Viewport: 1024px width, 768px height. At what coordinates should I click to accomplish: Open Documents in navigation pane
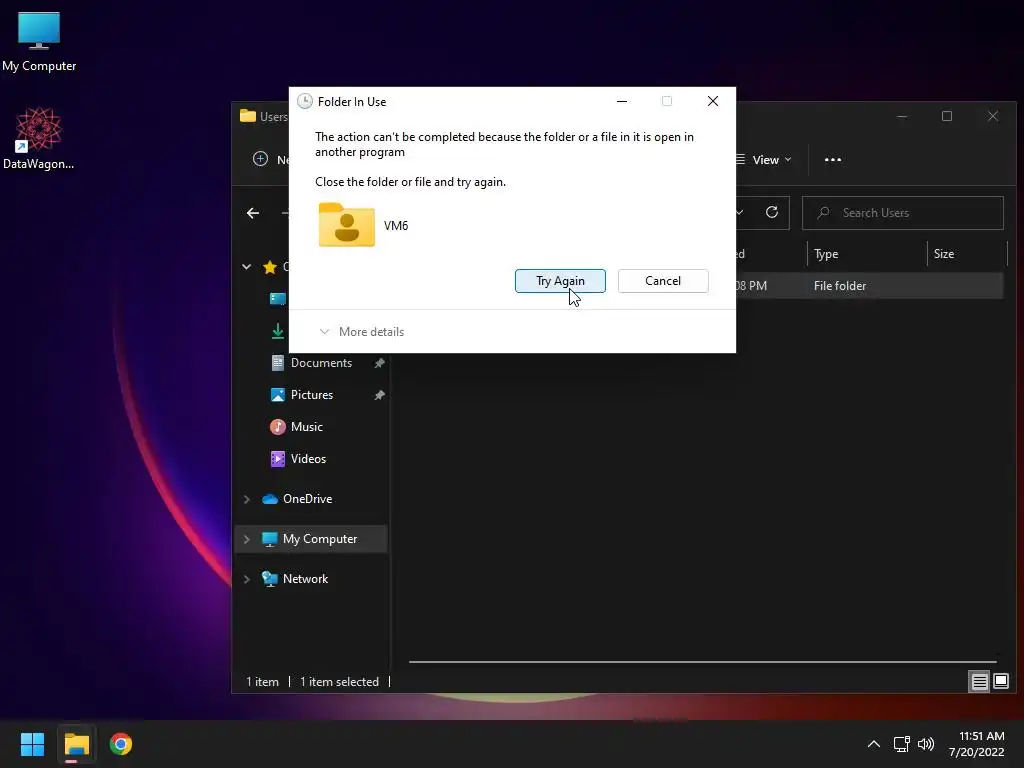[x=321, y=363]
